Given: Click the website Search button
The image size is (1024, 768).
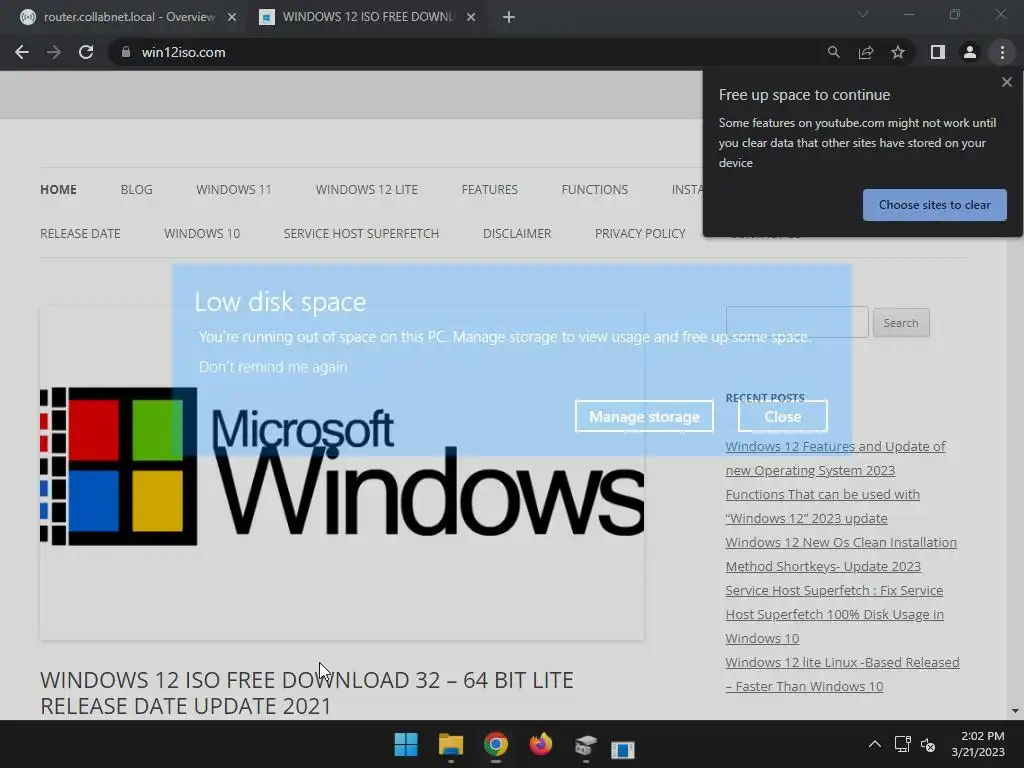Looking at the screenshot, I should [901, 323].
